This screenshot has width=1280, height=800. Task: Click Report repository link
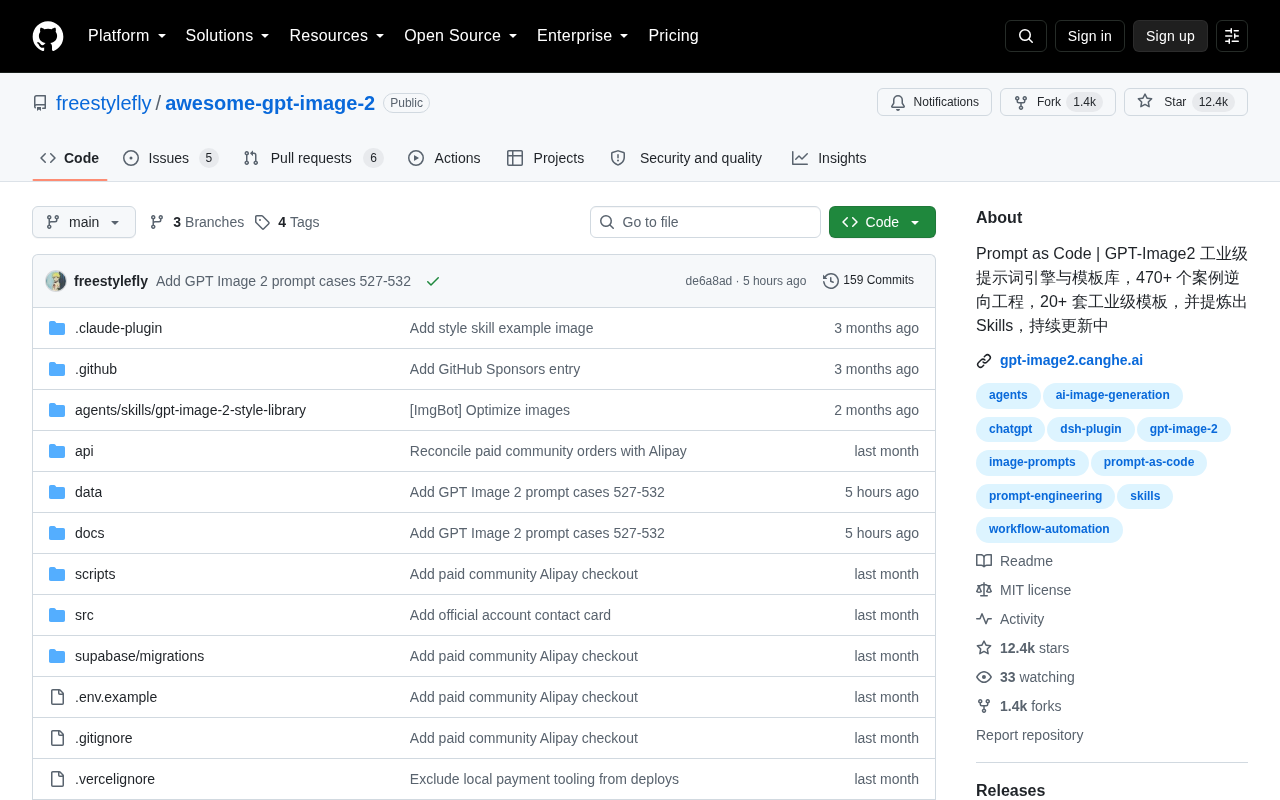point(1030,735)
